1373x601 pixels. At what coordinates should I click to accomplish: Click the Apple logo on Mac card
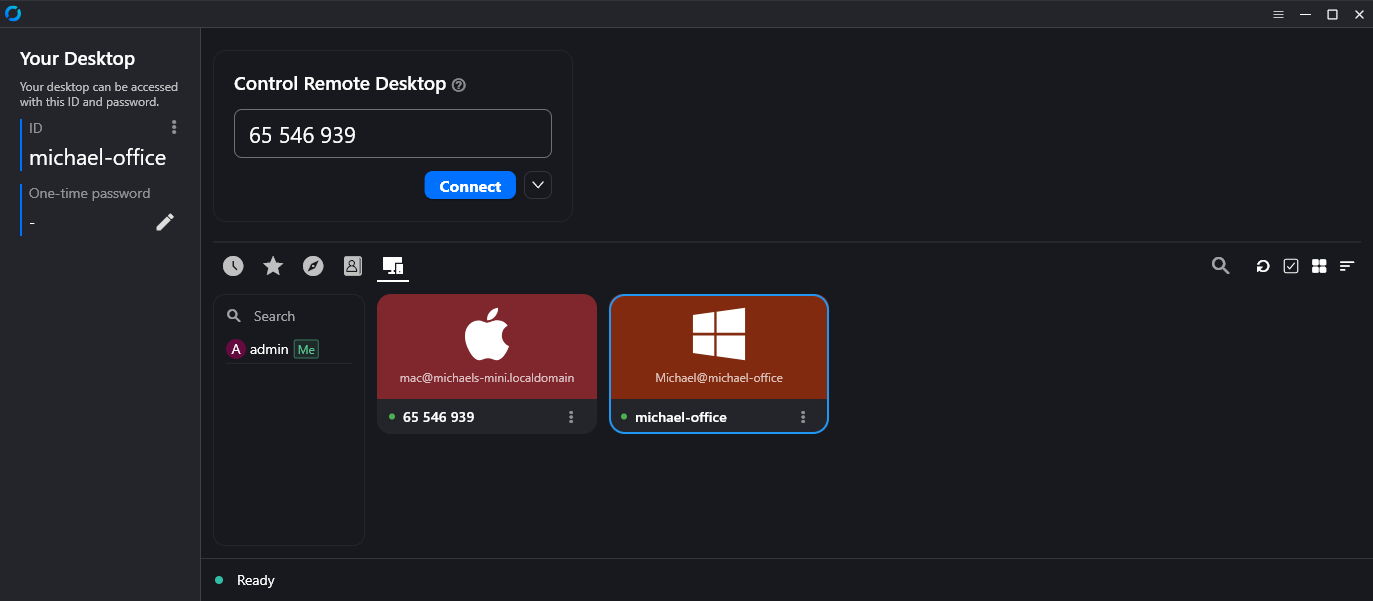coord(487,334)
